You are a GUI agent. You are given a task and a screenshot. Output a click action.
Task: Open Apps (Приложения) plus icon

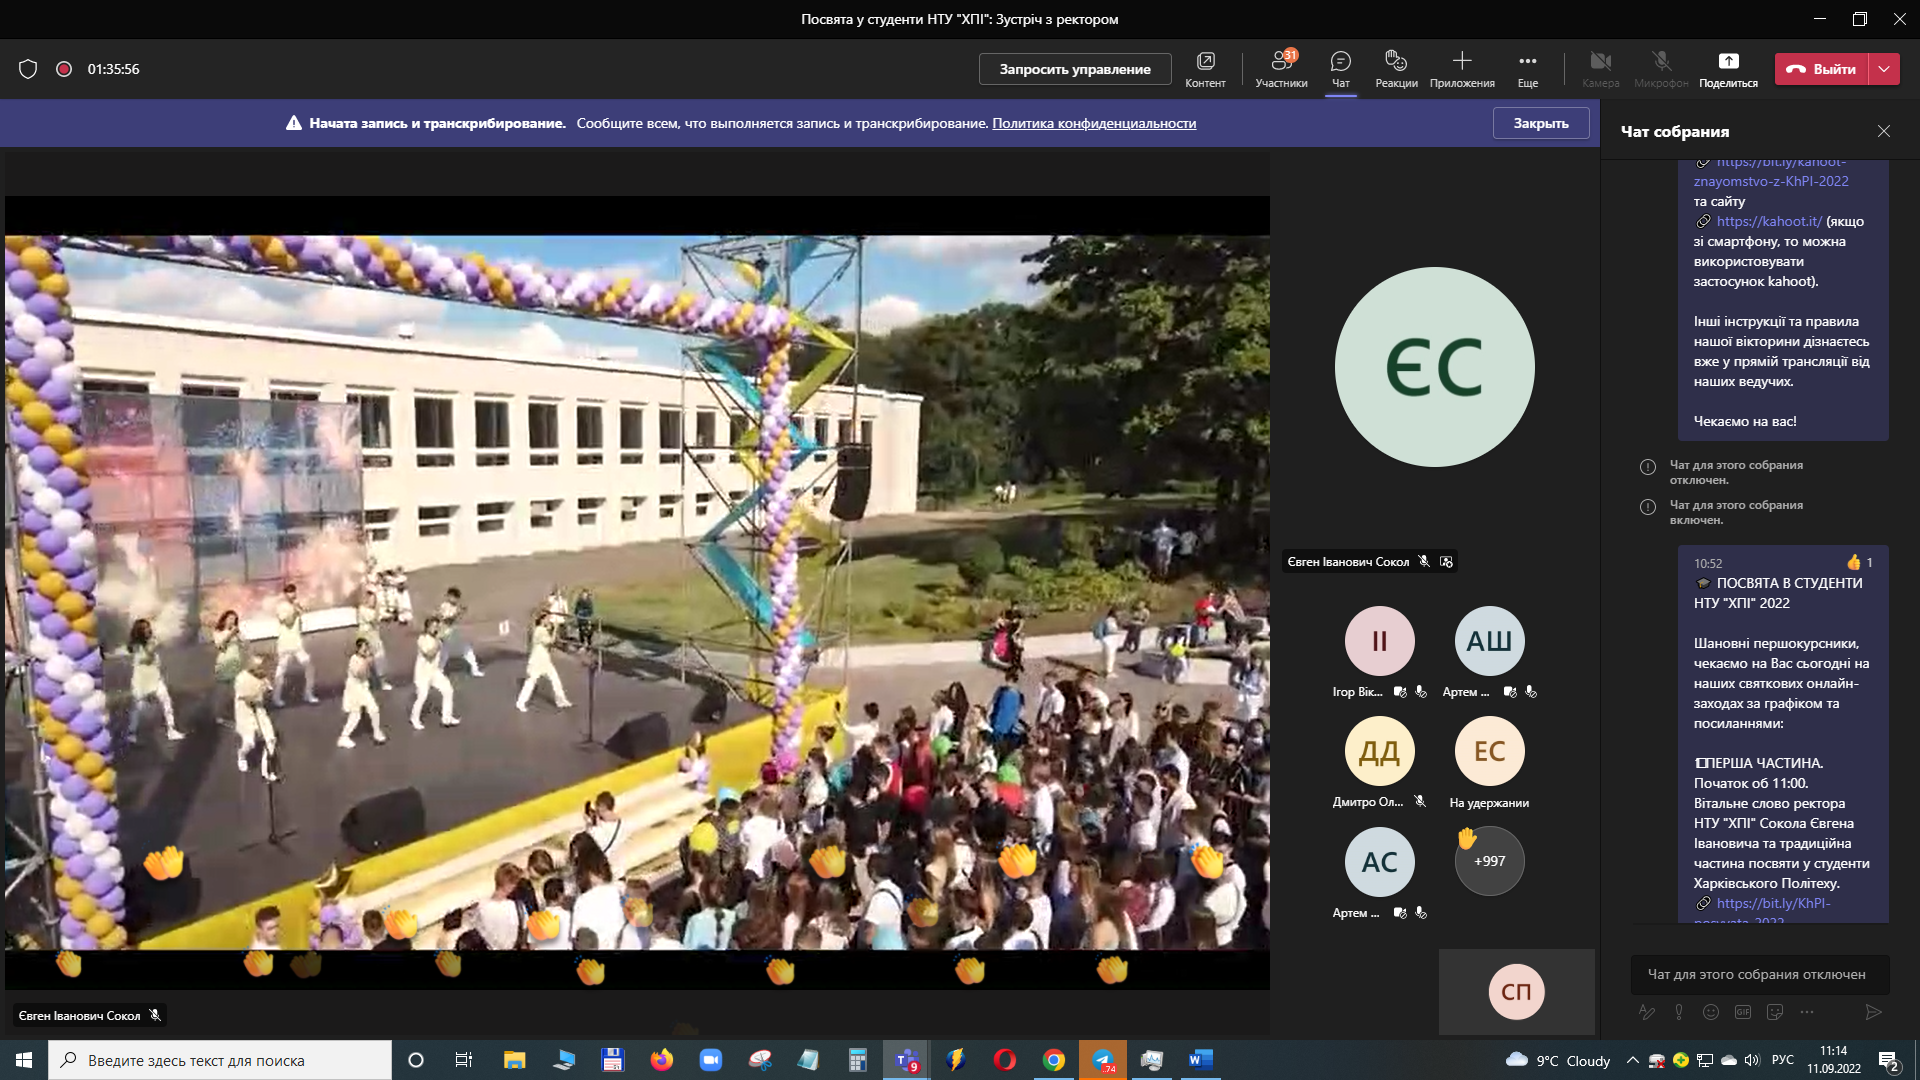pyautogui.click(x=1462, y=62)
